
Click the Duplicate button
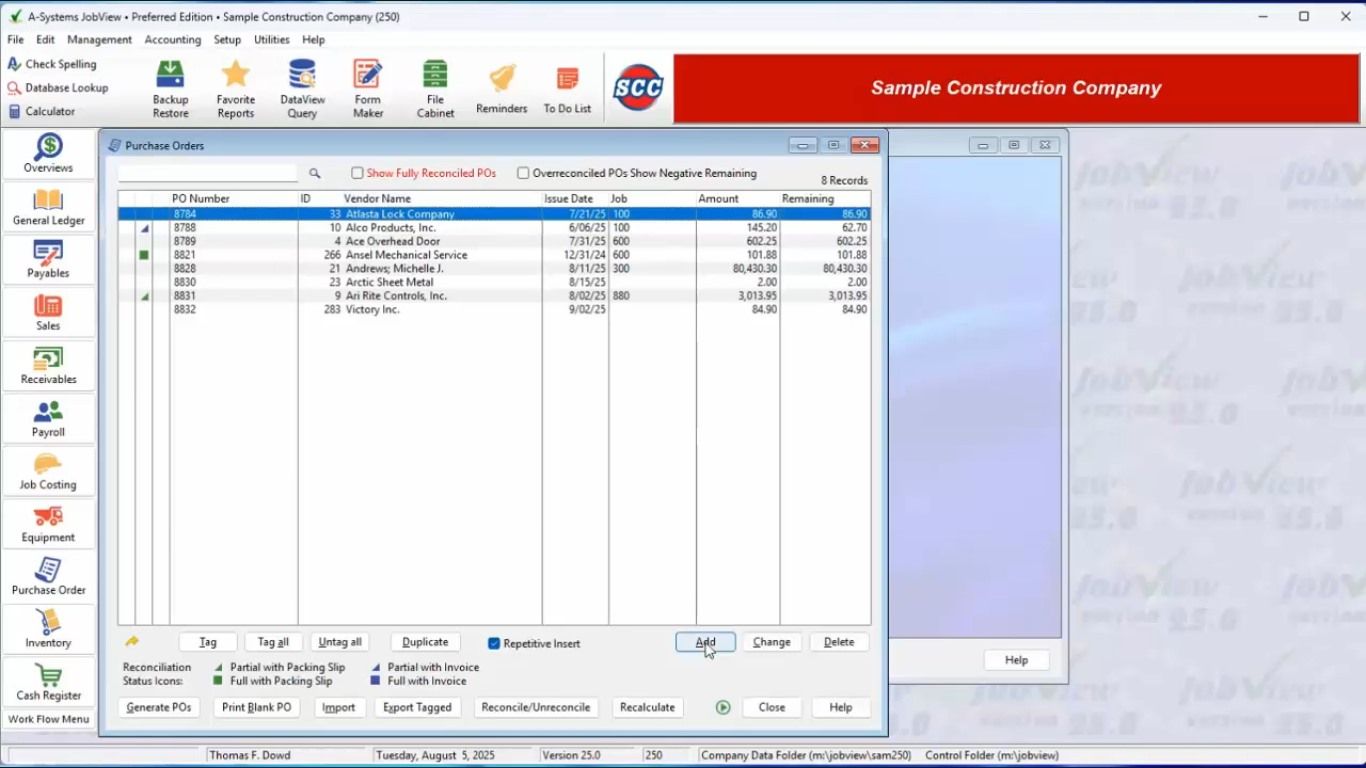click(425, 642)
